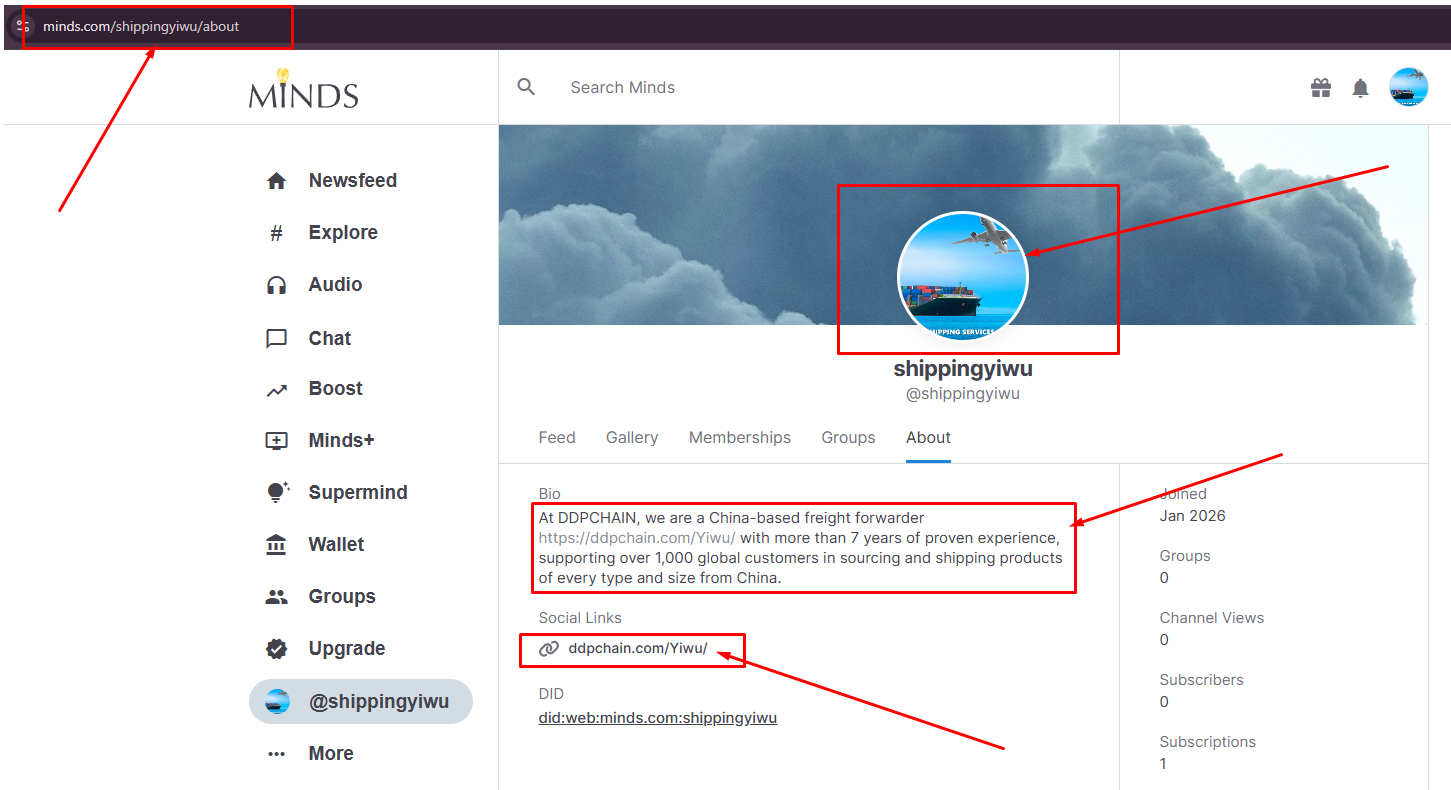The width and height of the screenshot is (1451, 790).
Task: Click the Minds logo
Action: (x=304, y=89)
